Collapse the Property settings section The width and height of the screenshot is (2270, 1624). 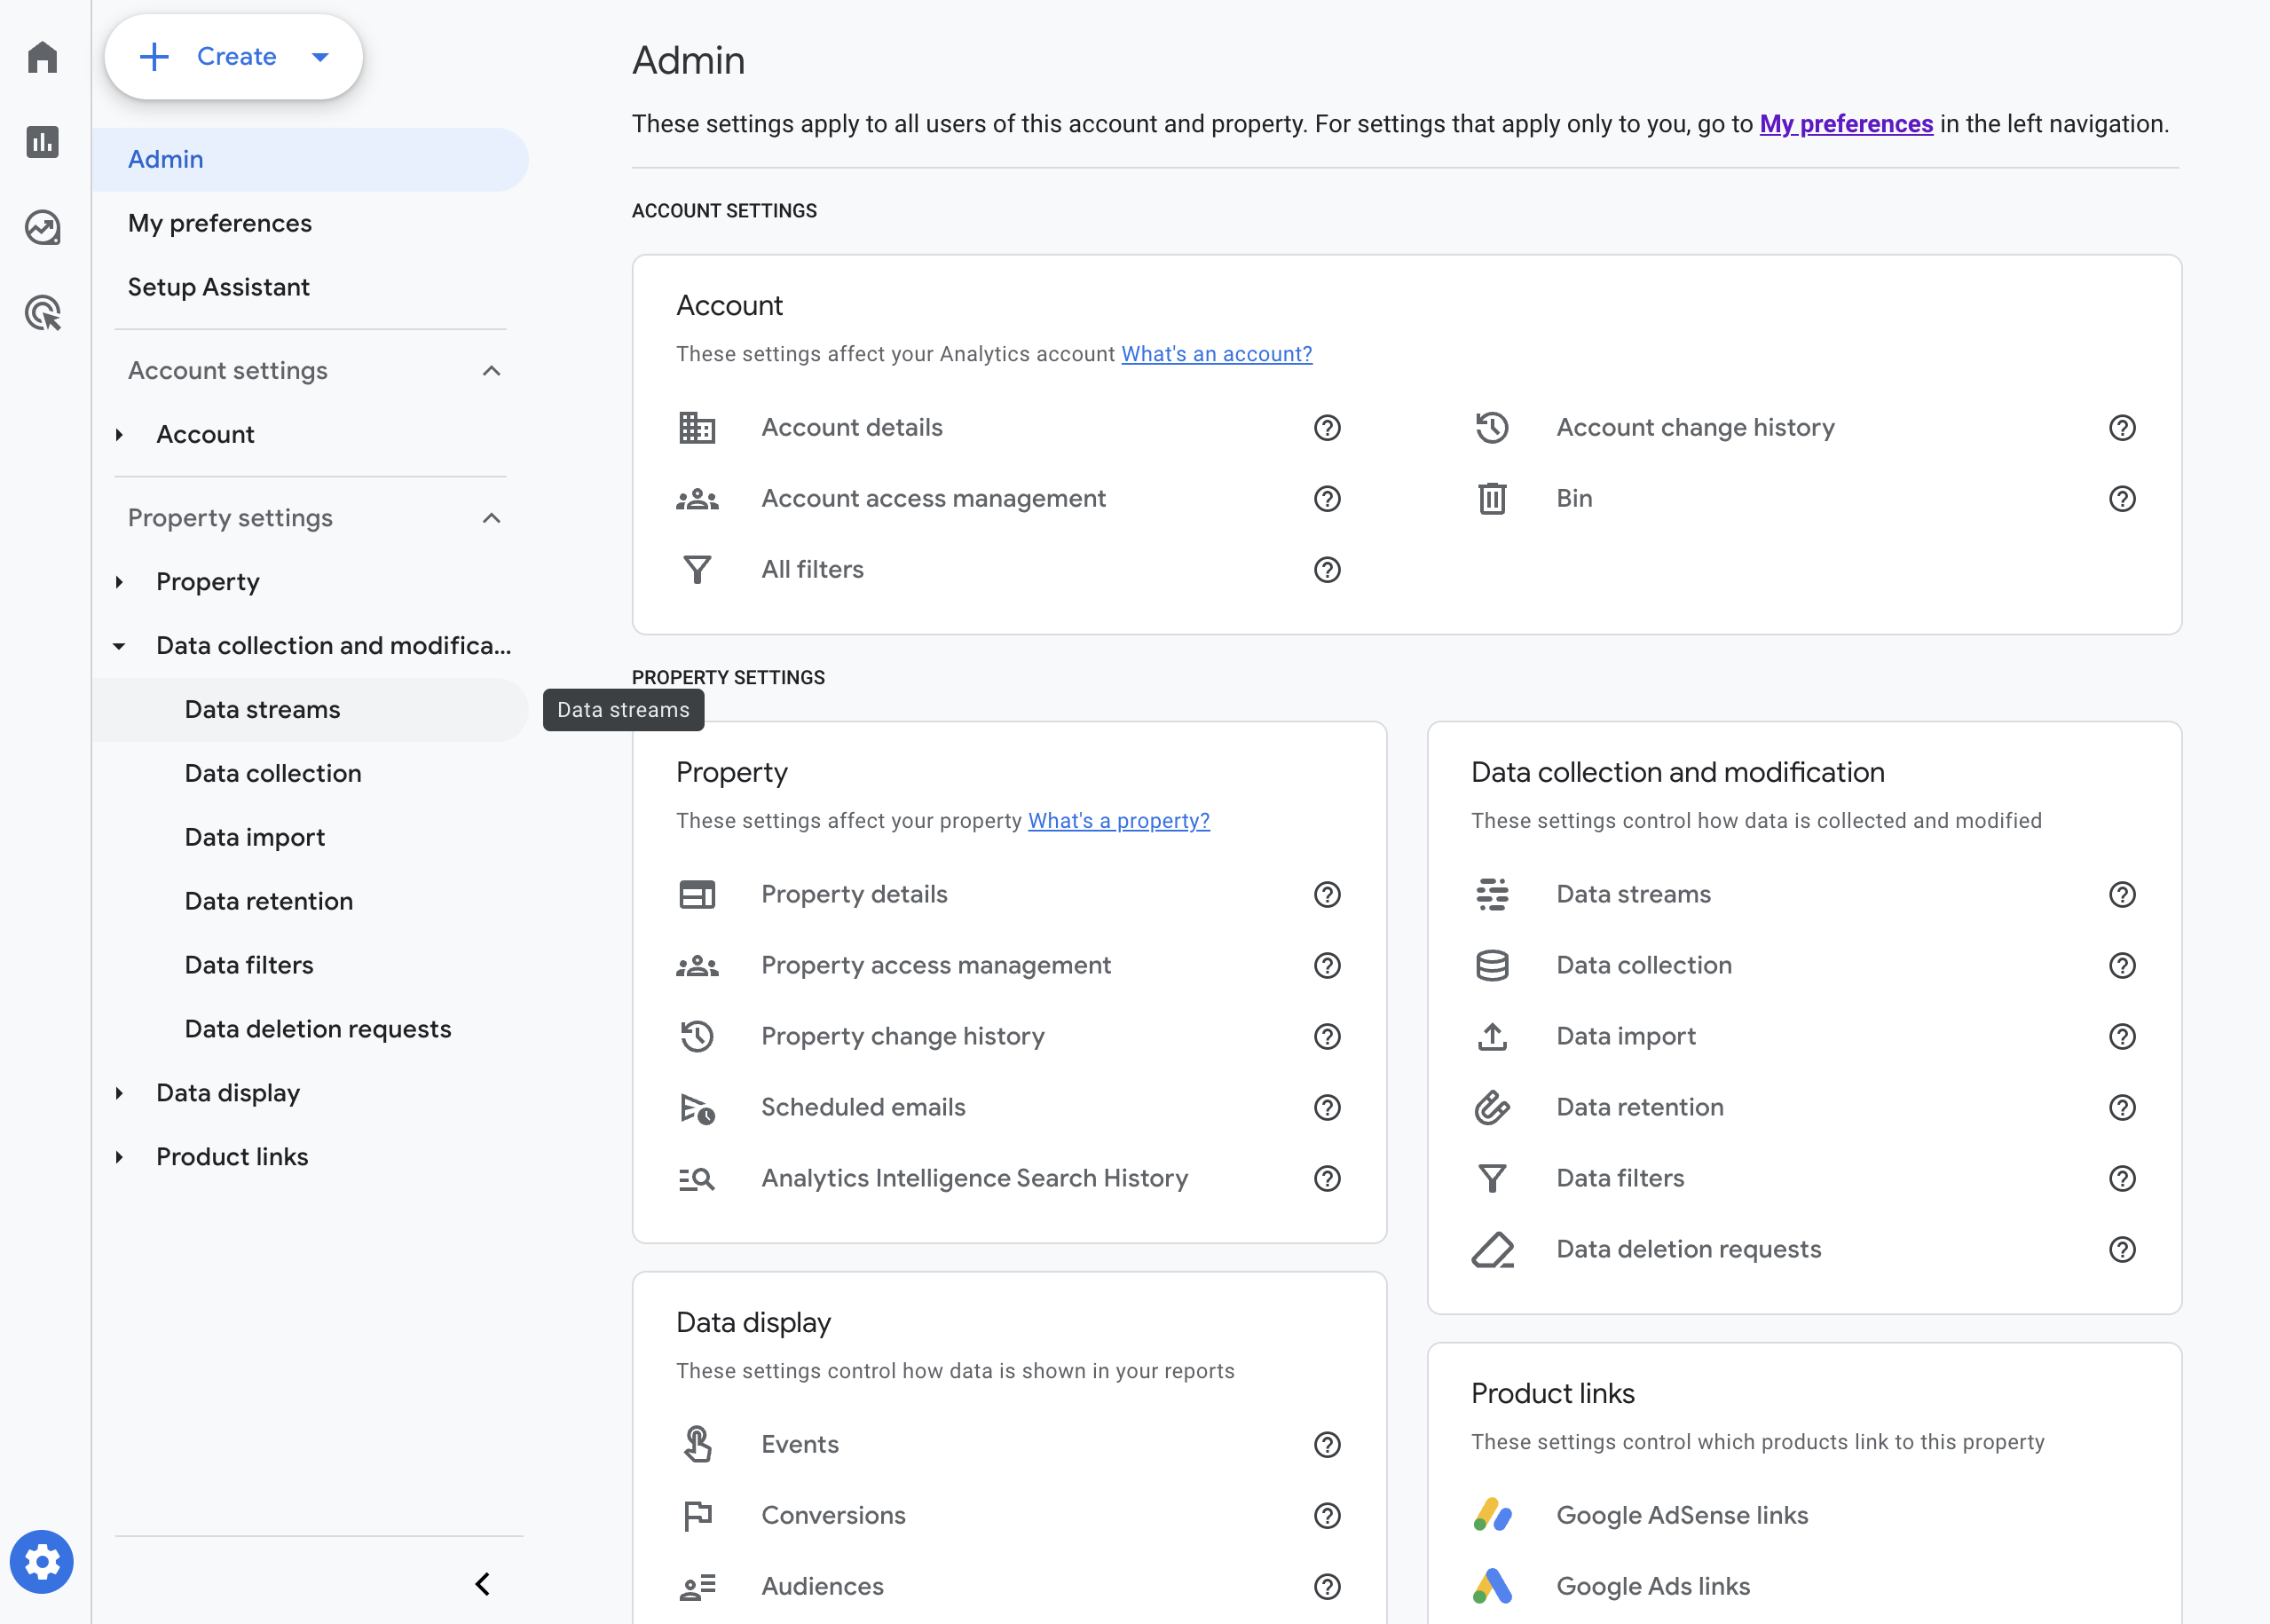pyautogui.click(x=491, y=518)
